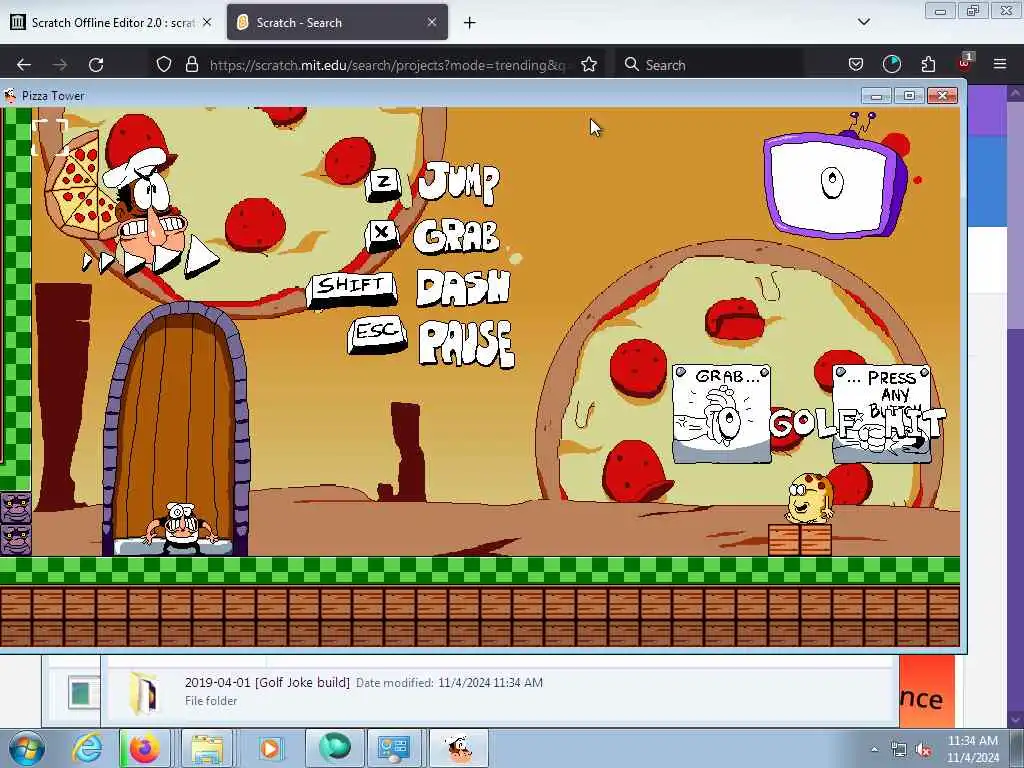
Task: Click the fullscreen bracket icon in game
Action: [x=50, y=137]
